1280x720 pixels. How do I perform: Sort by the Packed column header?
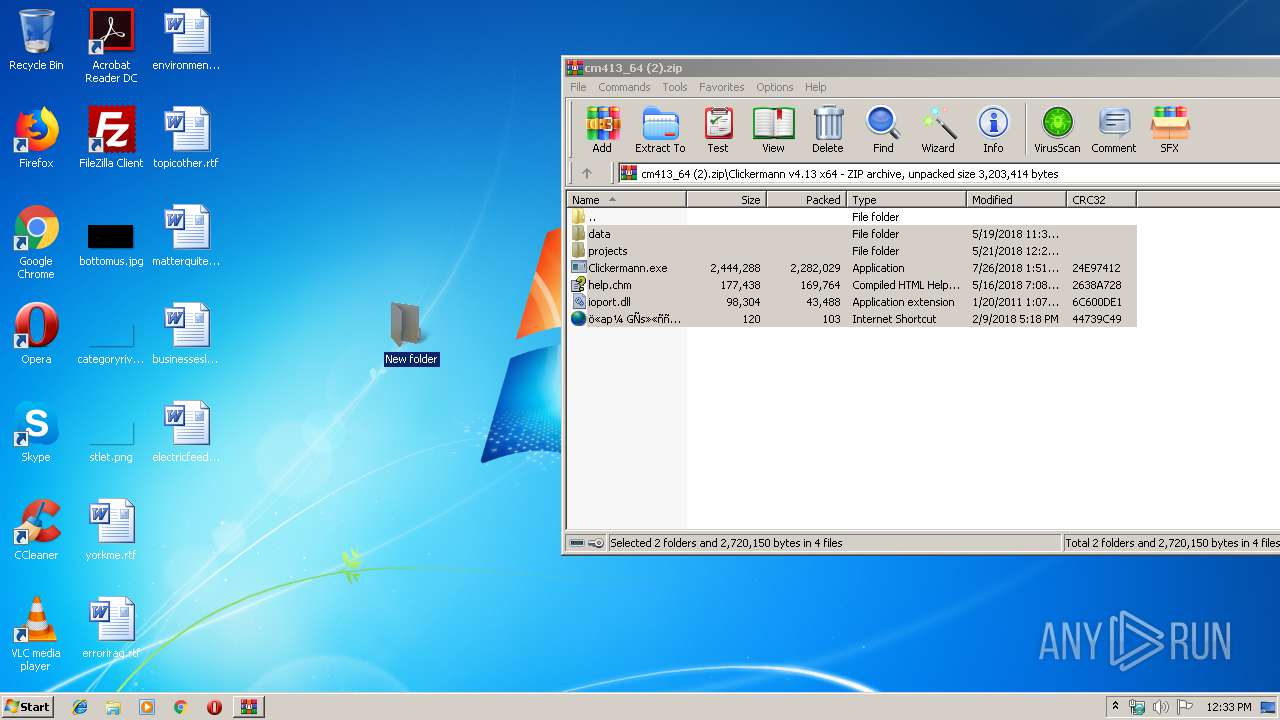(x=806, y=200)
